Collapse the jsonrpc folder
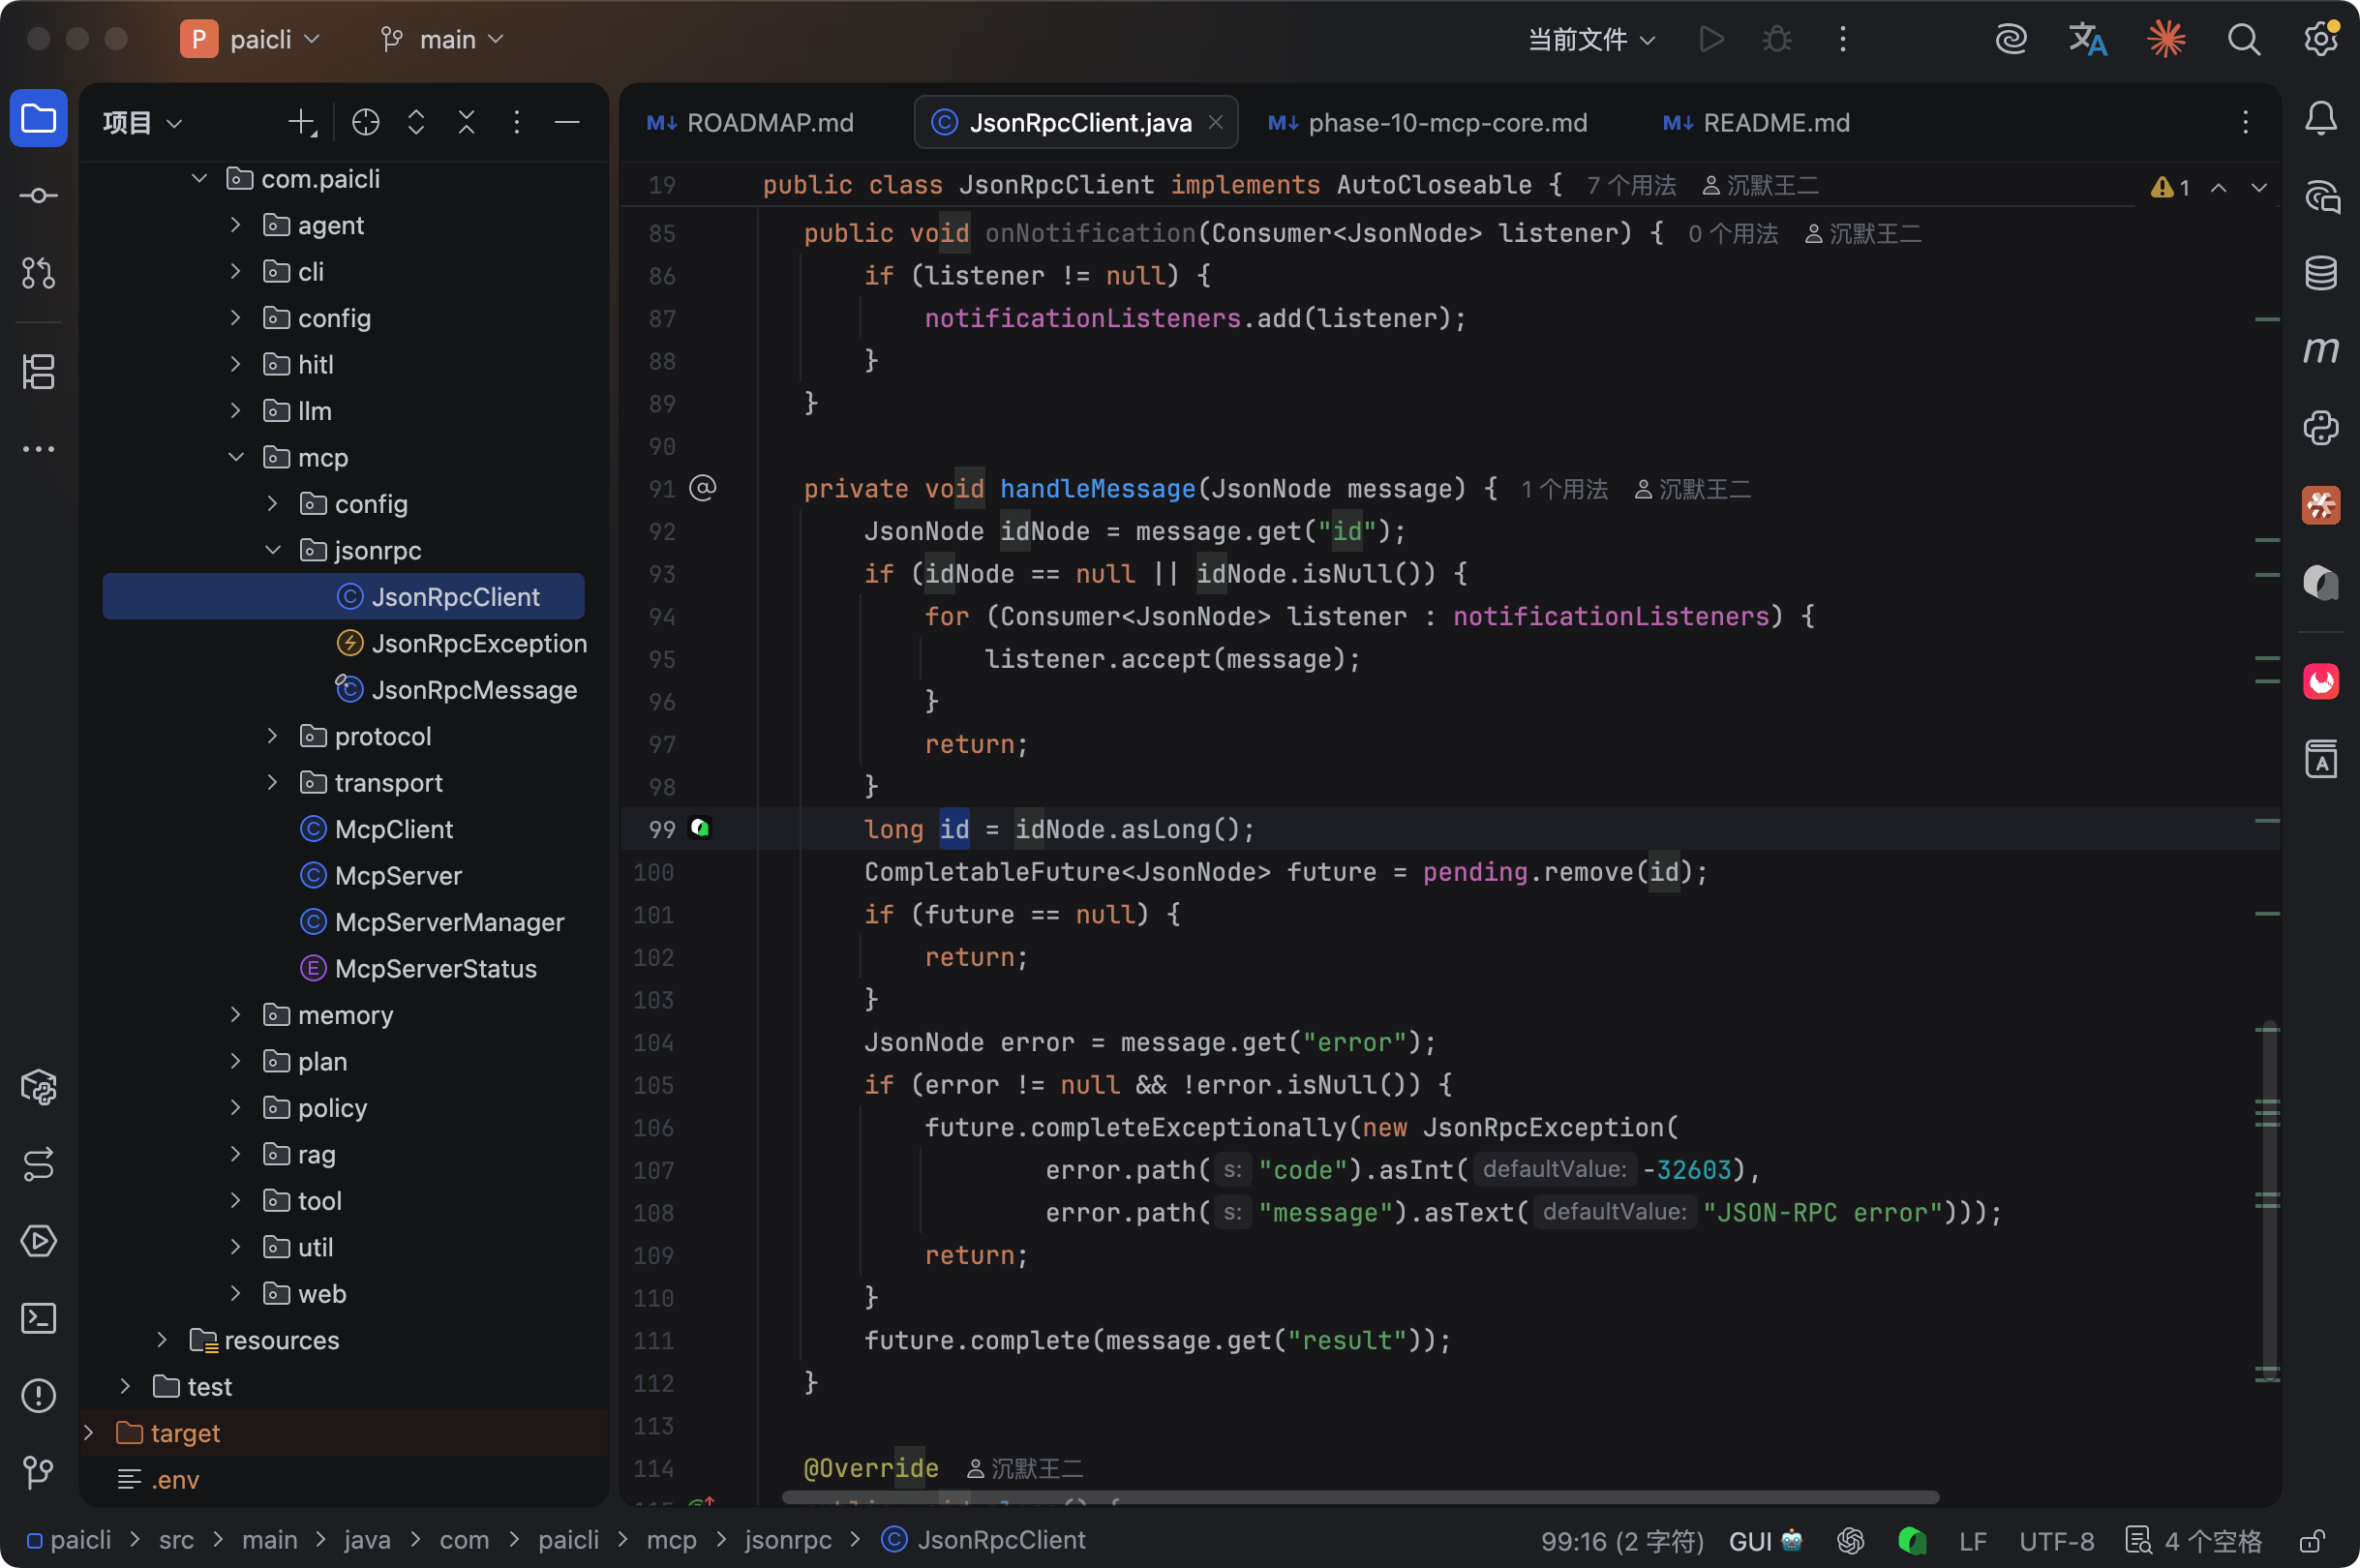2360x1568 pixels. click(x=273, y=550)
